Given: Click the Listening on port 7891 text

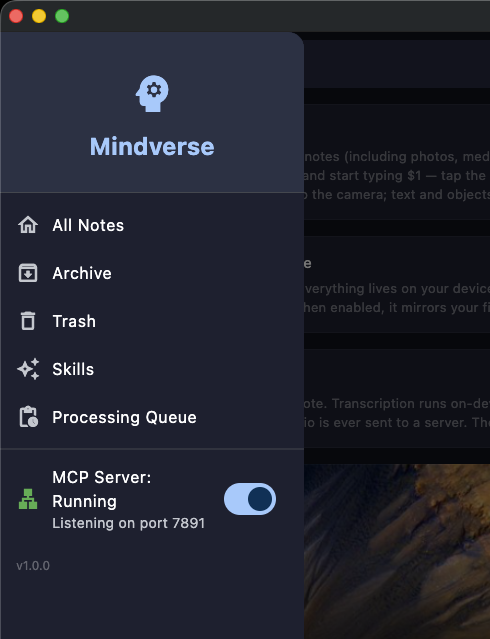Looking at the screenshot, I should pyautogui.click(x=128, y=523).
